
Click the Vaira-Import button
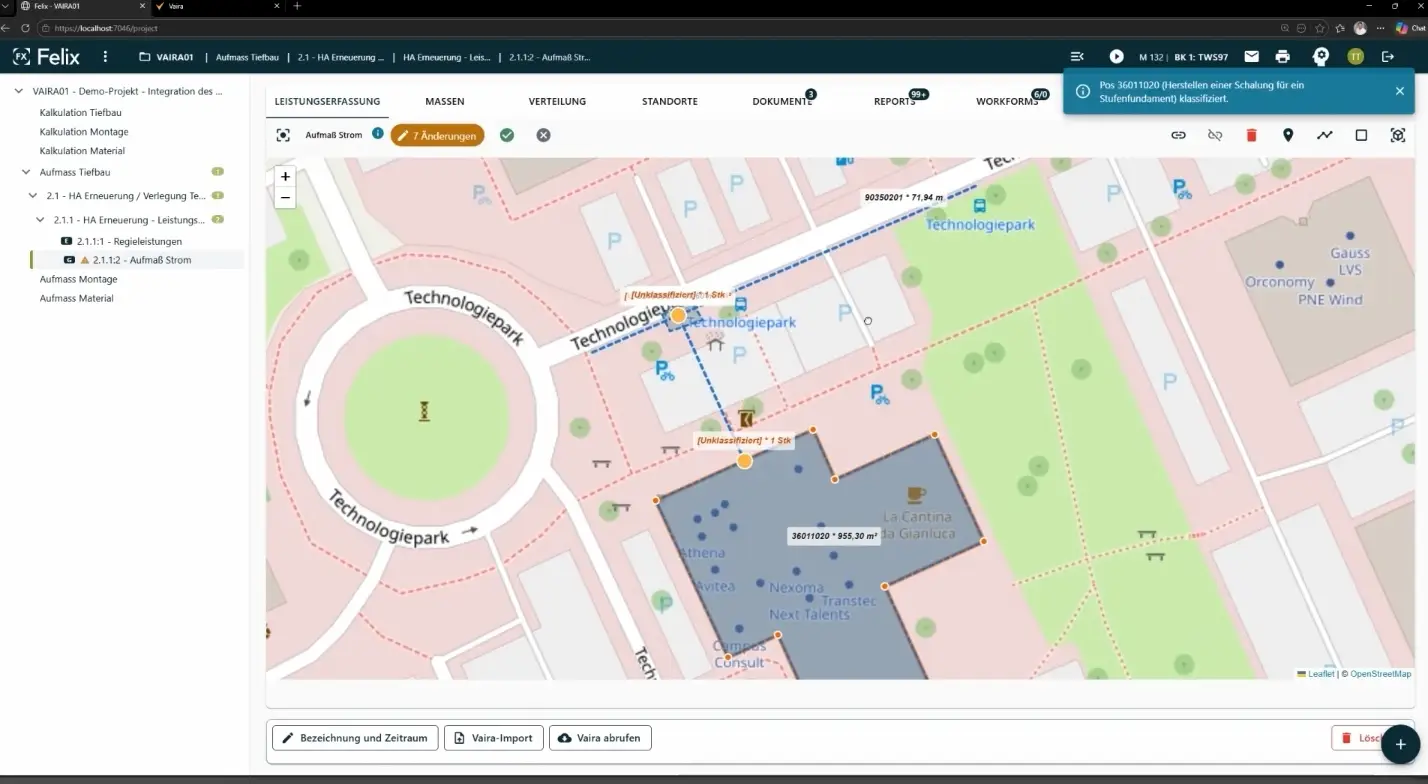pyautogui.click(x=493, y=738)
